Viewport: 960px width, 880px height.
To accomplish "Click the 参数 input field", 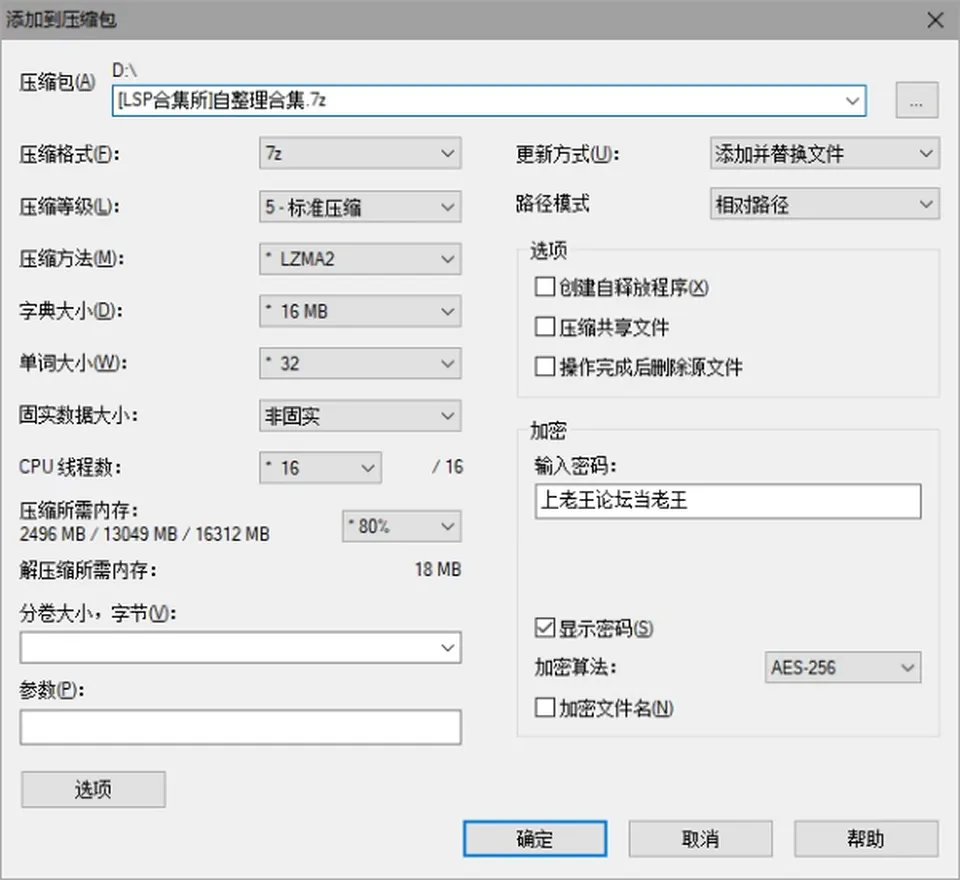I will 241,727.
